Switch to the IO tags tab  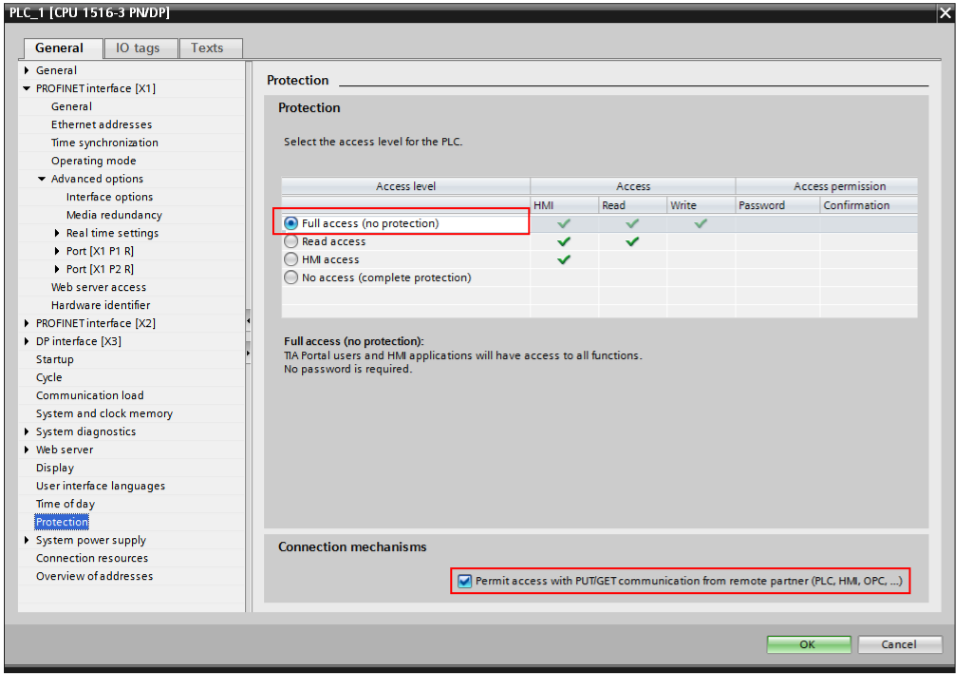coord(140,48)
